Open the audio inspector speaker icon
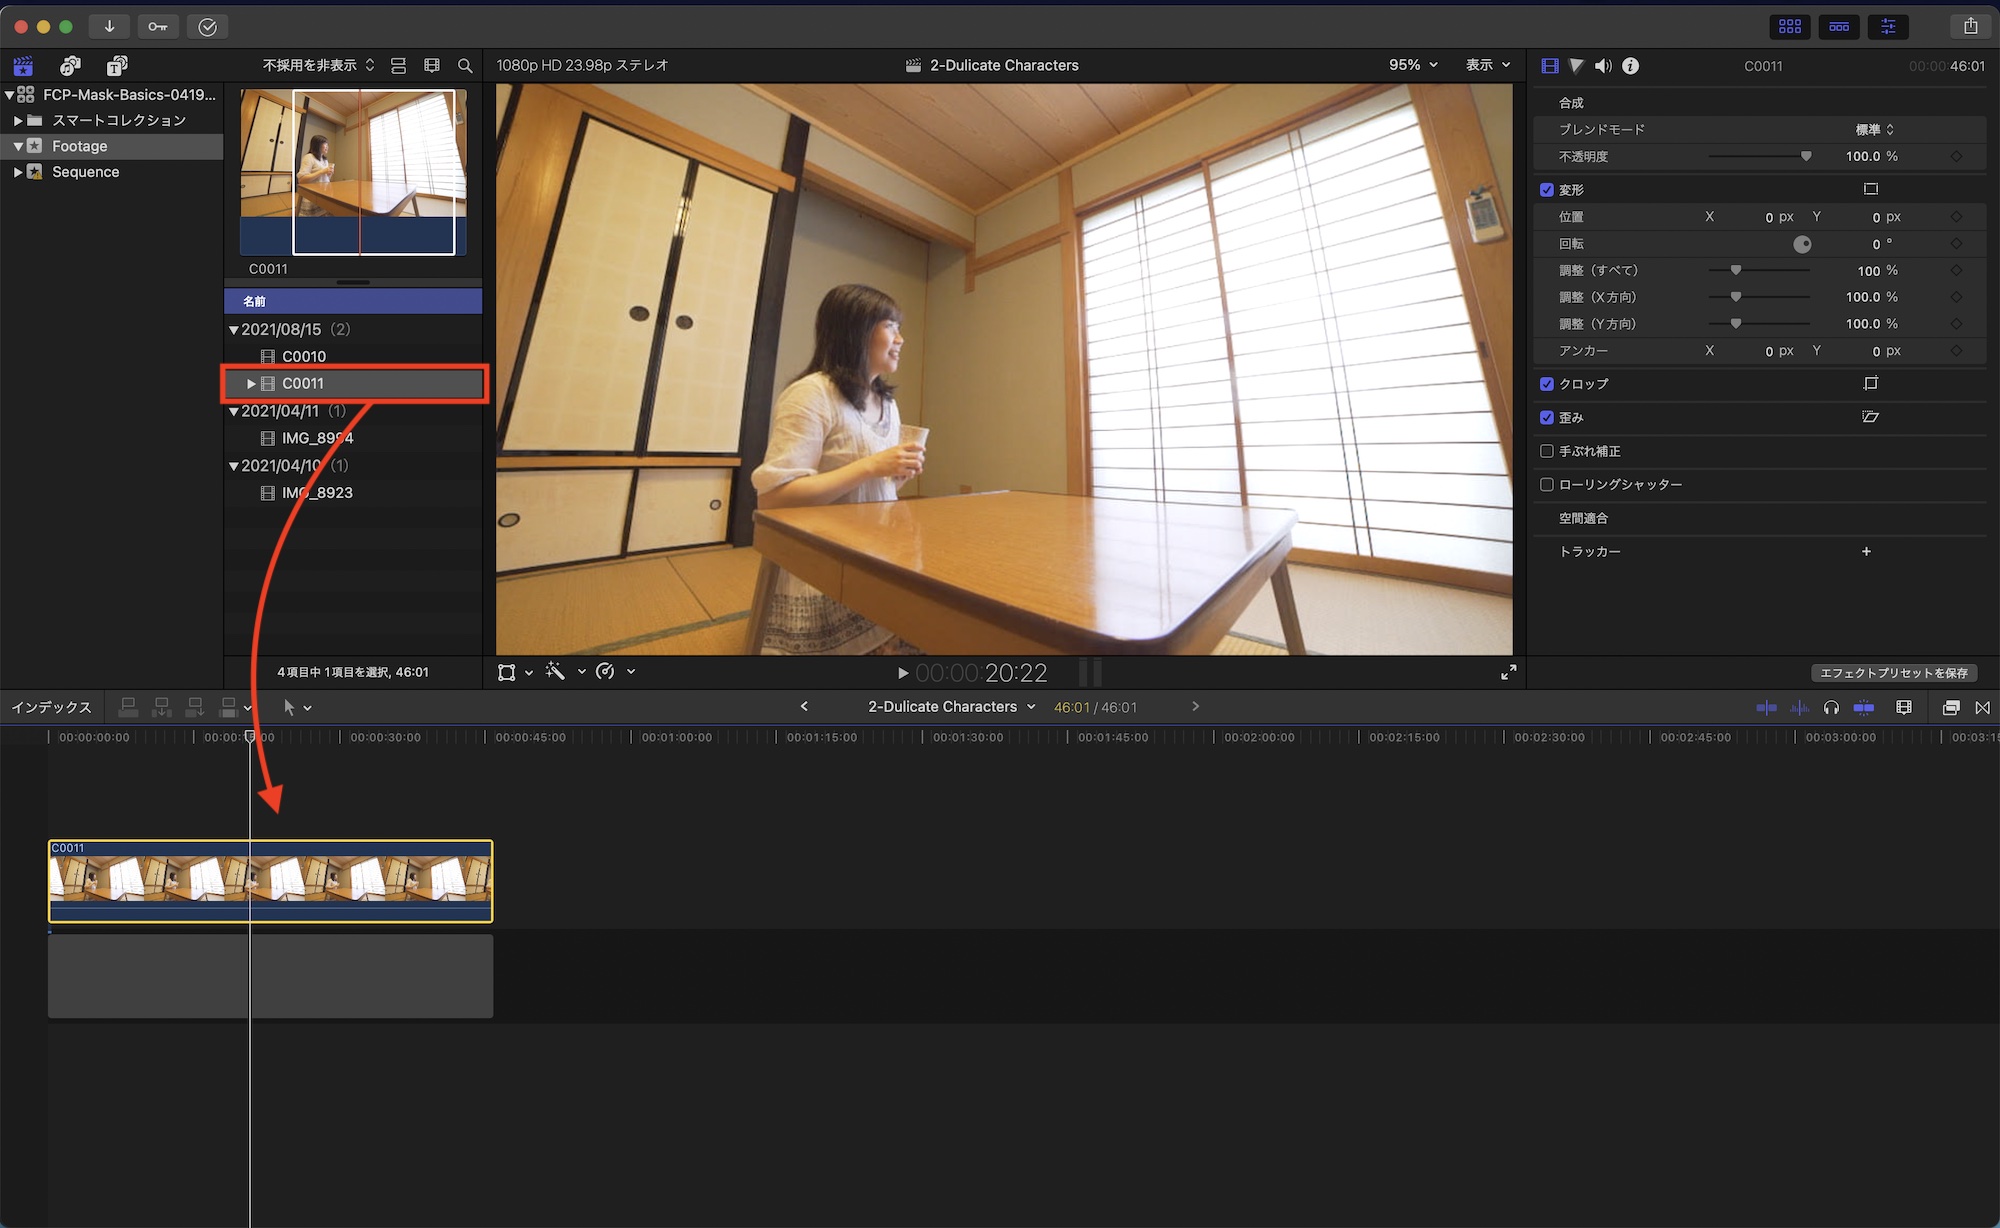This screenshot has width=2000, height=1228. [x=1603, y=66]
